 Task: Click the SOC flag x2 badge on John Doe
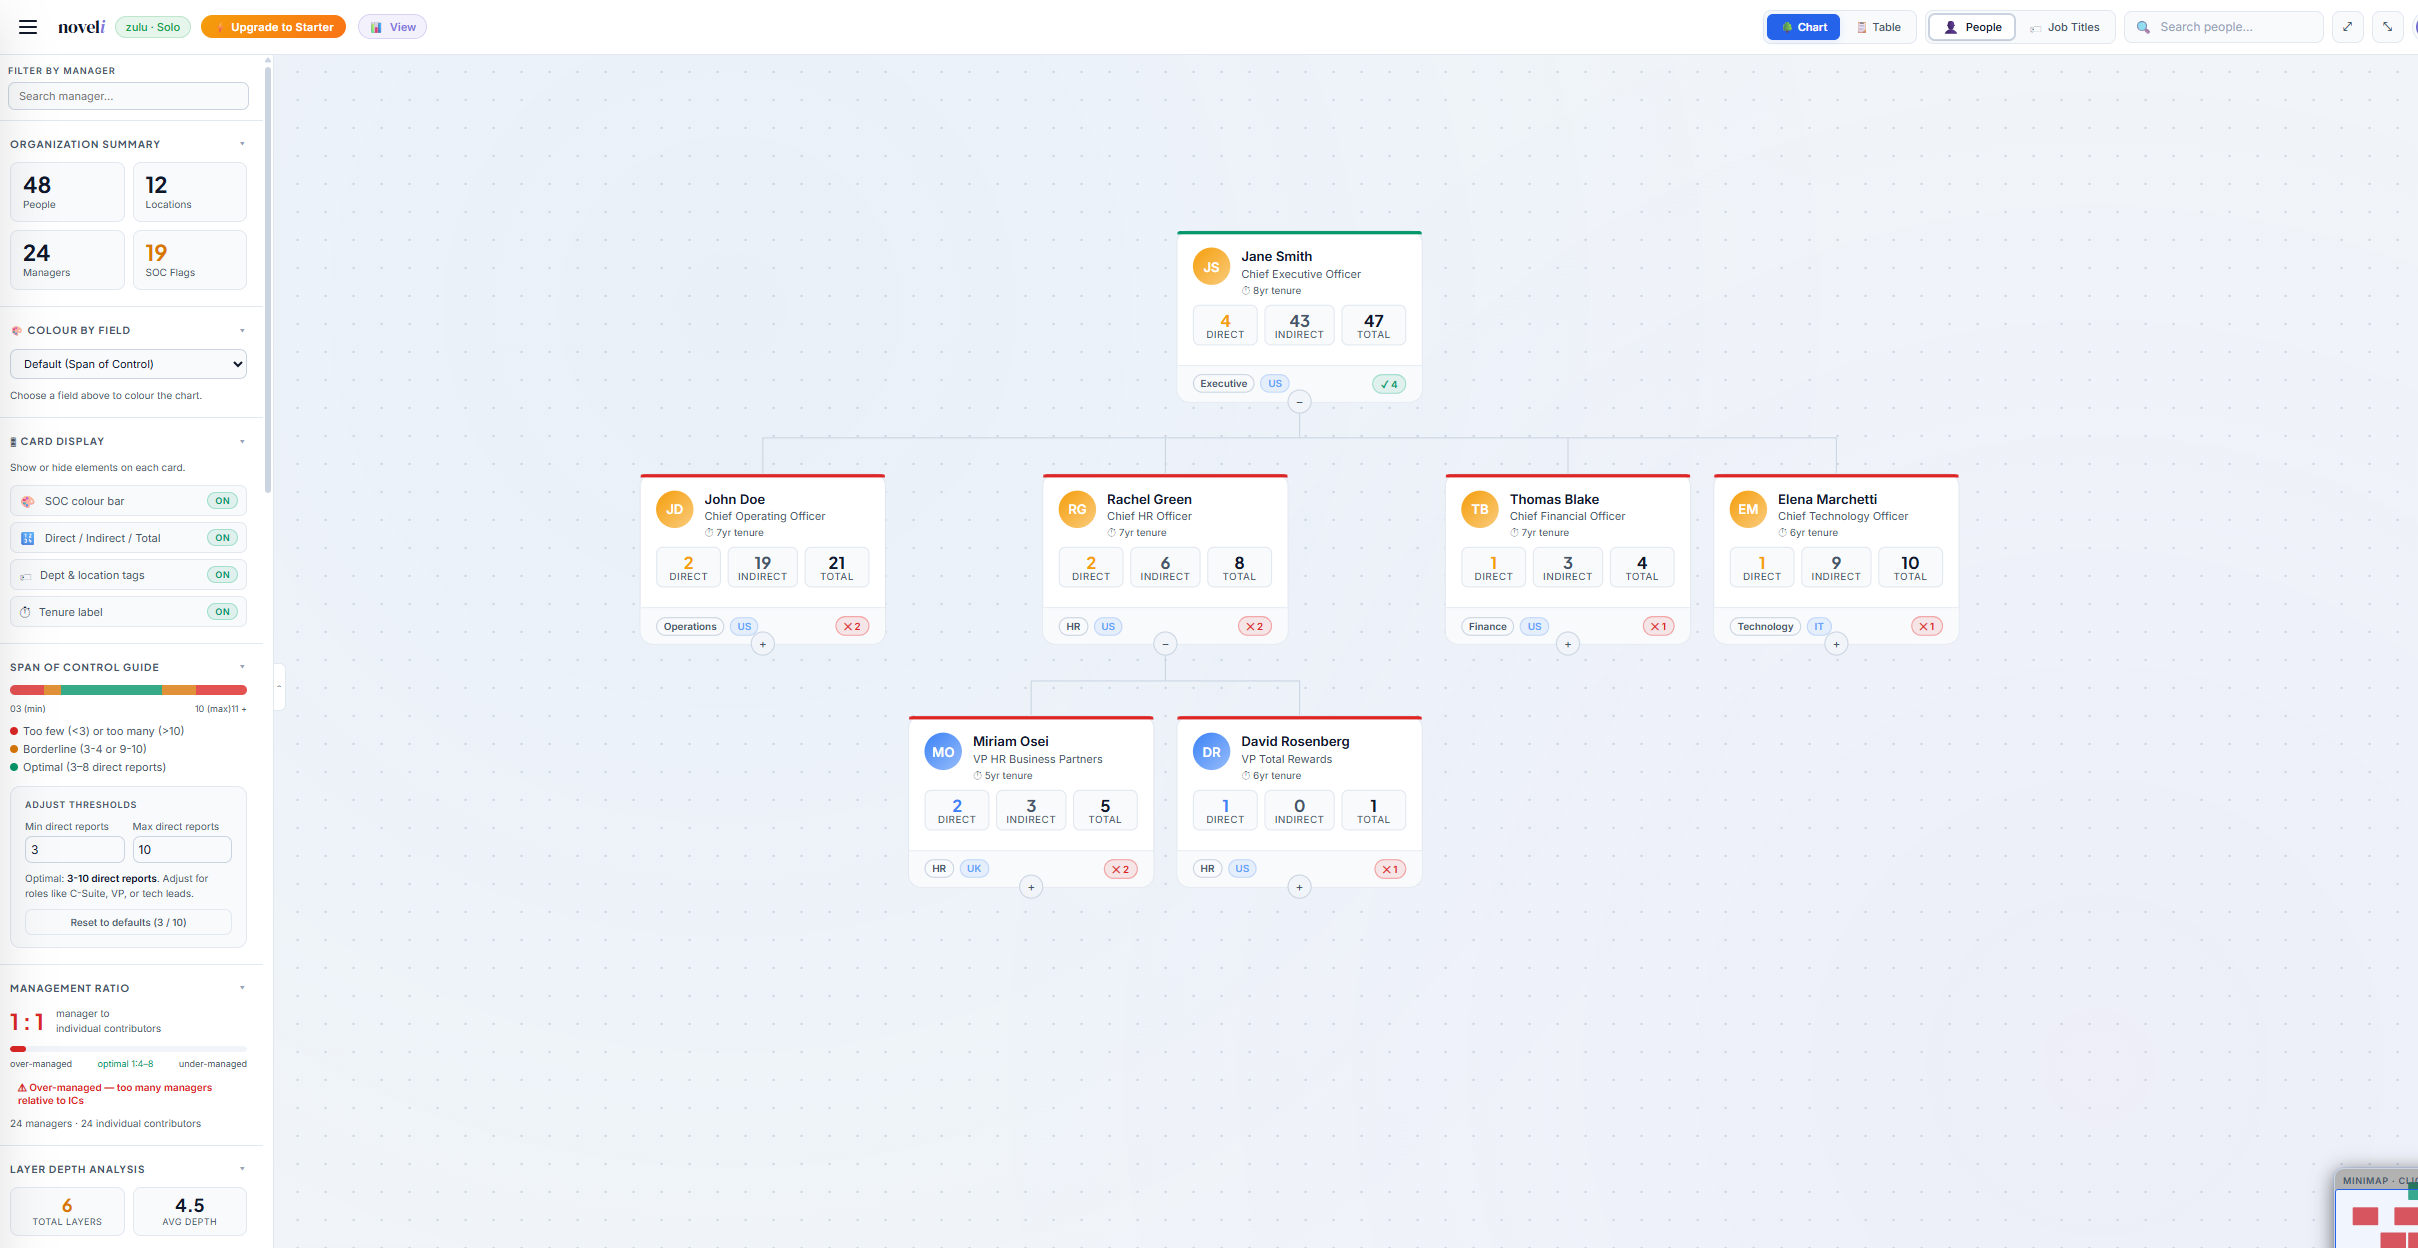pos(852,626)
